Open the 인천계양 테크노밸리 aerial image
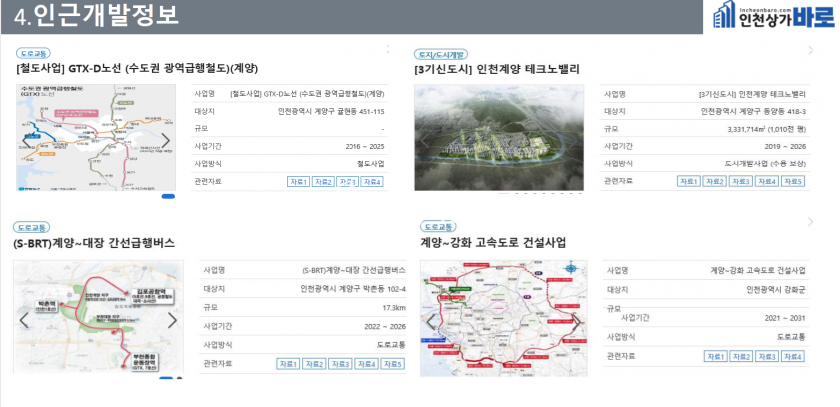Image resolution: width=840 pixels, height=407 pixels. point(500,138)
